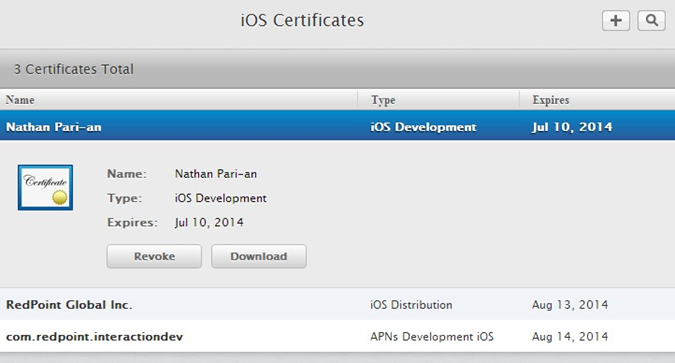Screen dimensions: 675x363
Task: Click the Aug 13, 2014 expiry cell
Action: (570, 305)
